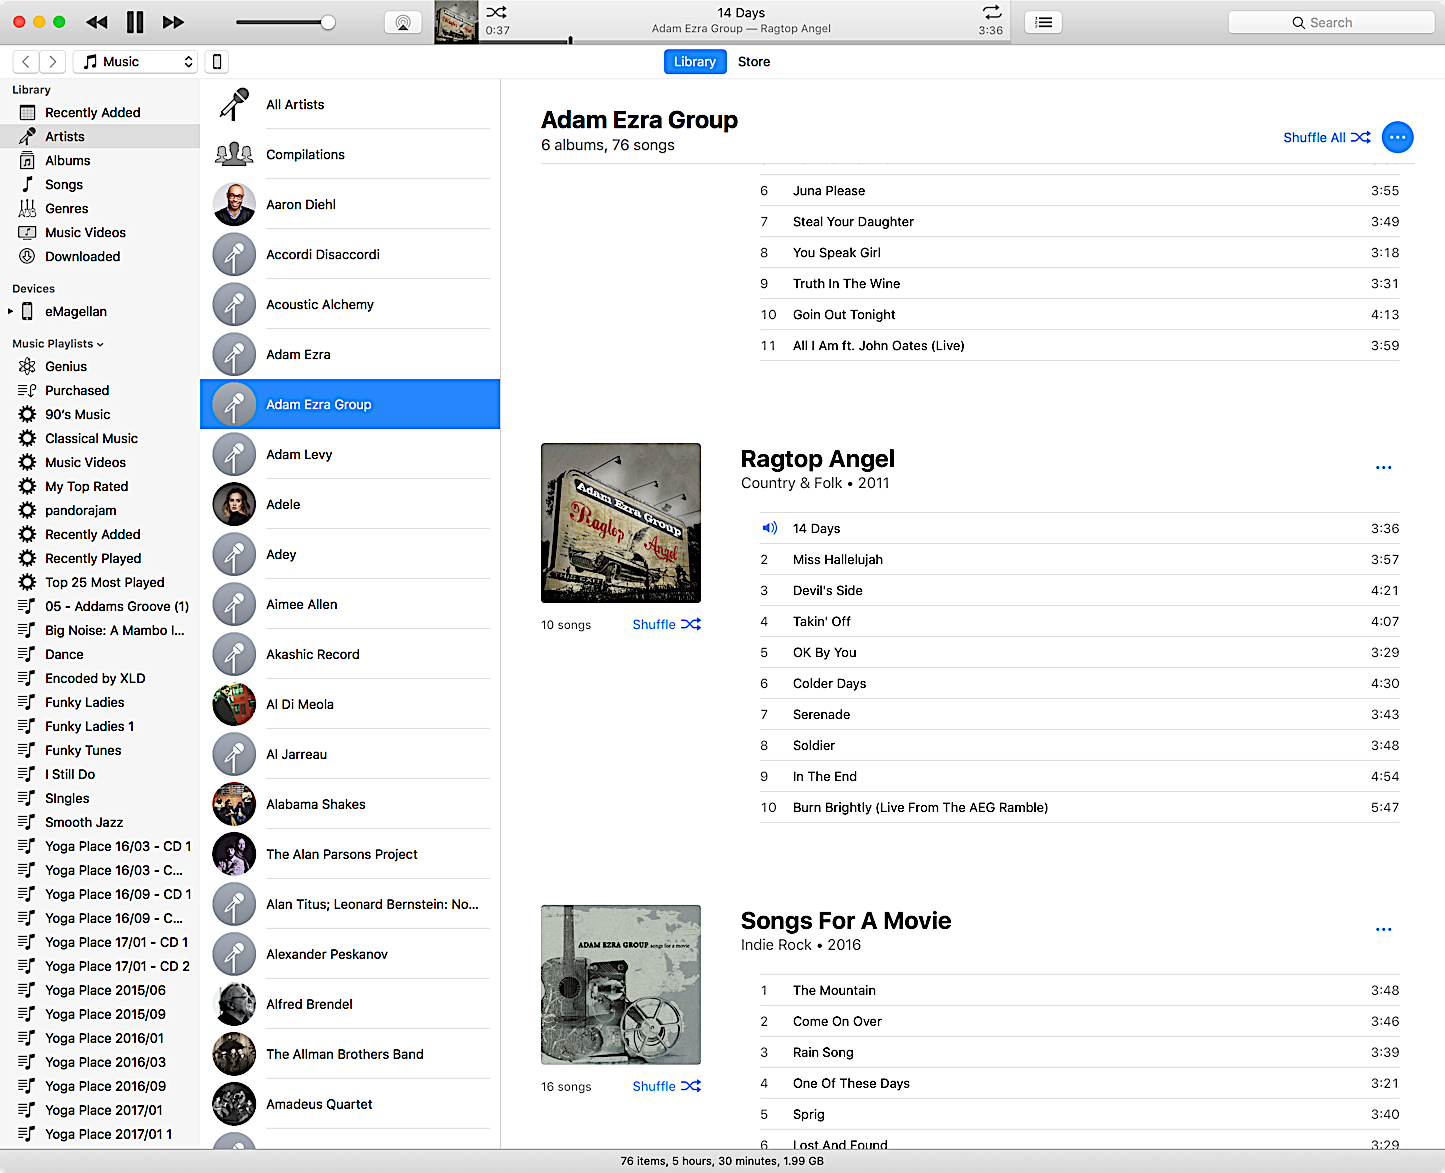Switch to the Store tab
This screenshot has width=1445, height=1173.
tap(754, 62)
